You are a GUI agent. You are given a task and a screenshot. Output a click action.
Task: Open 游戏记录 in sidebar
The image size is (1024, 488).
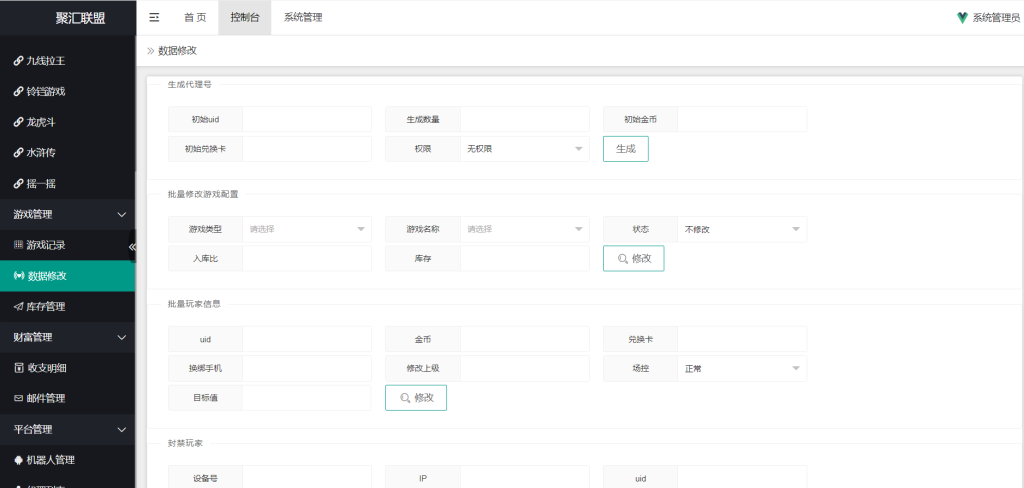67,245
